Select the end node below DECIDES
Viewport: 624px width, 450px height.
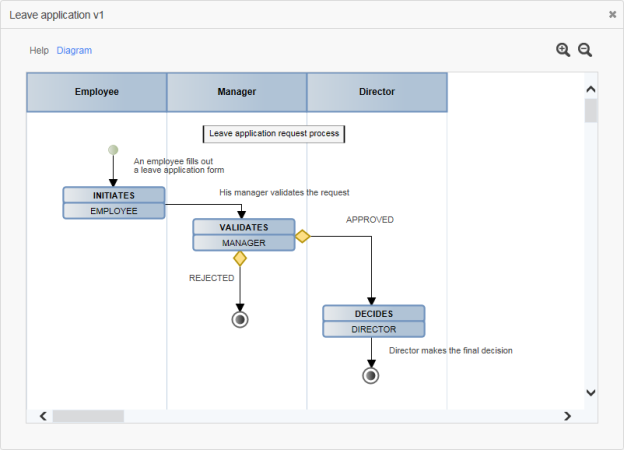coord(371,375)
